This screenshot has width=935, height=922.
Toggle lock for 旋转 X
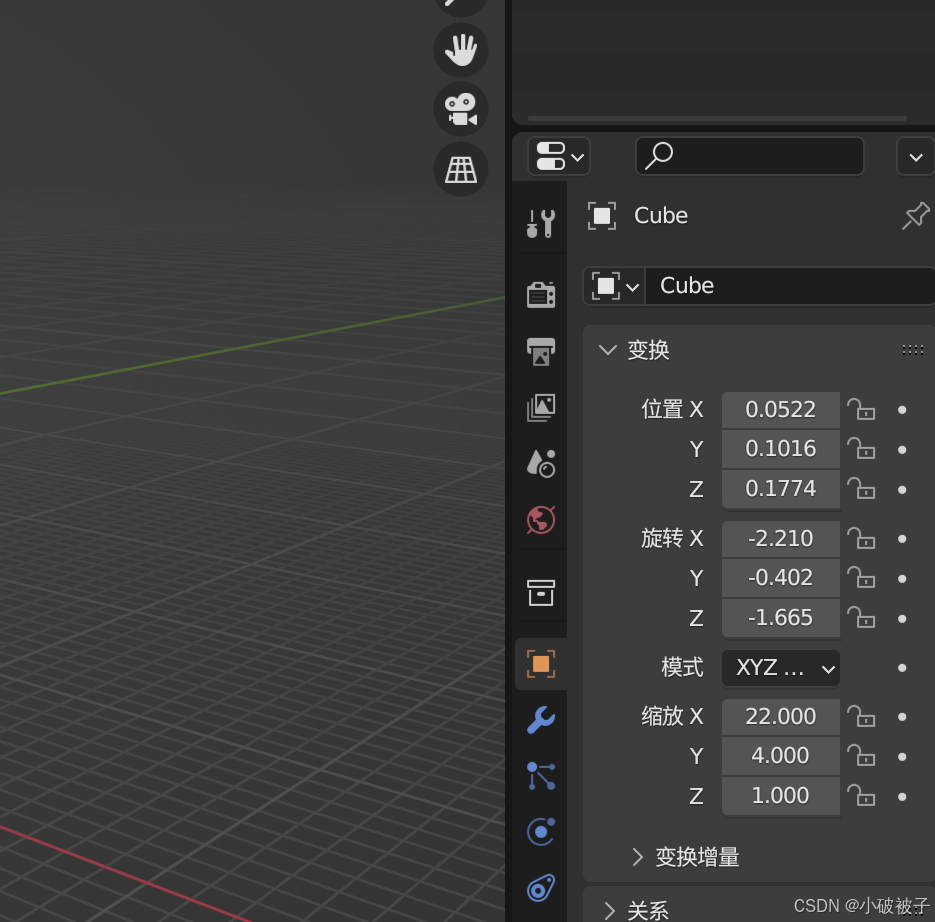coord(862,539)
